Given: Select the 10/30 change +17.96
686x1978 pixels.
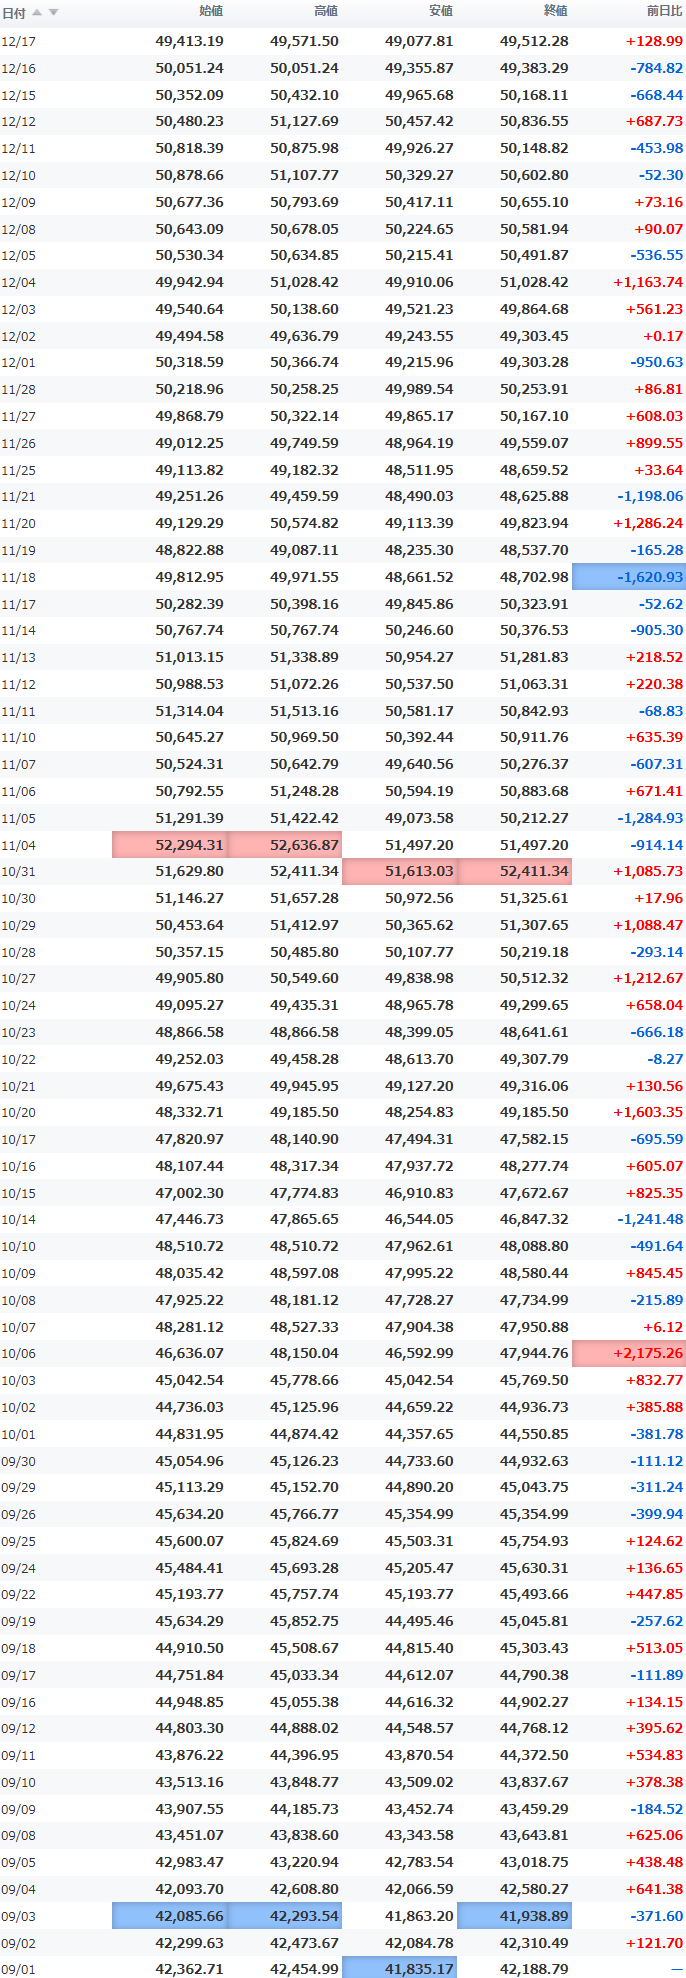Looking at the screenshot, I should 657,898.
